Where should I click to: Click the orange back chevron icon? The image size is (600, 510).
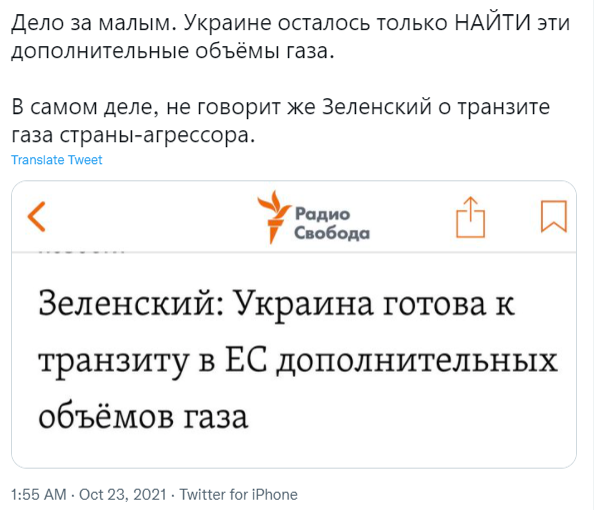coord(37,217)
